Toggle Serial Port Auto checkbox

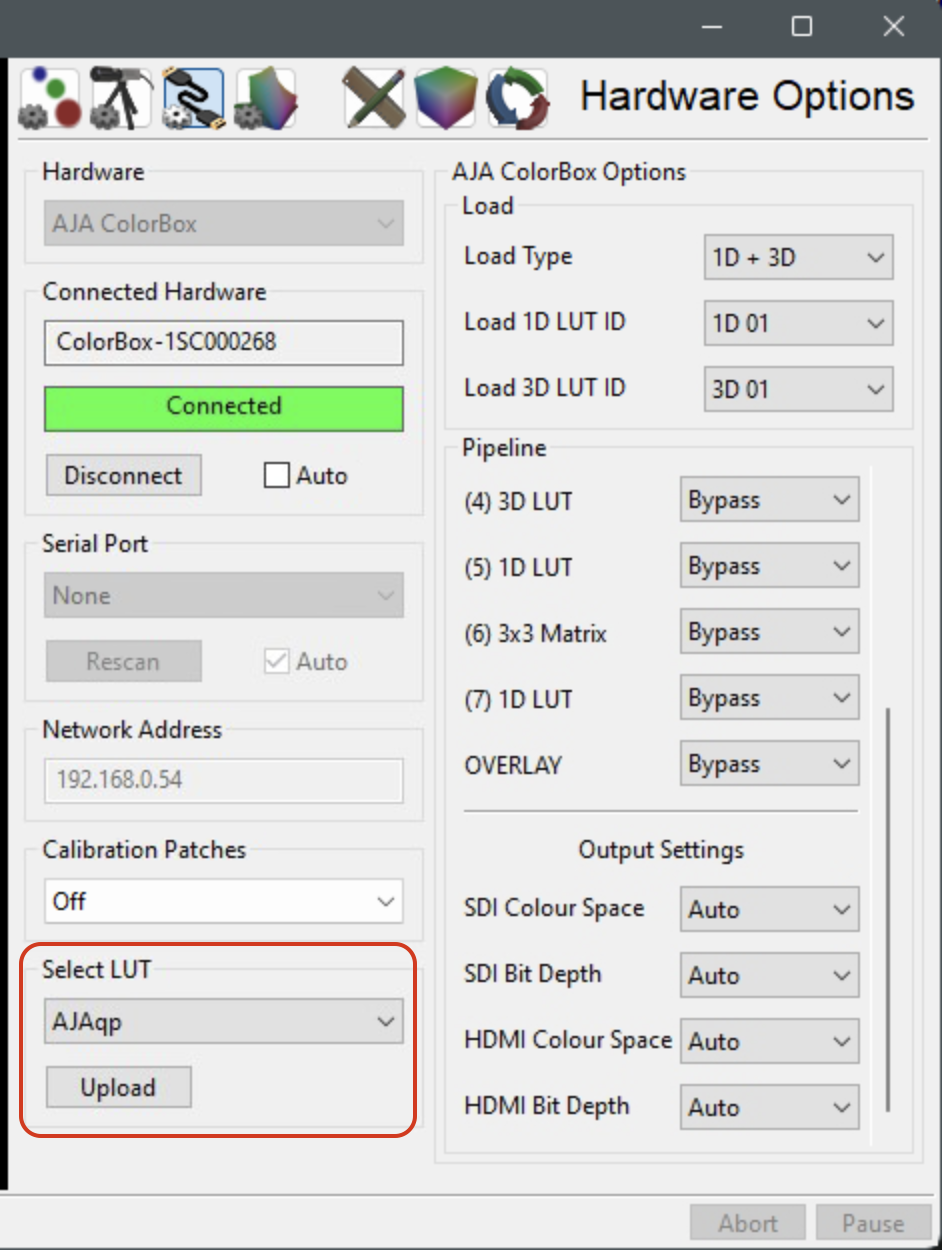click(277, 662)
